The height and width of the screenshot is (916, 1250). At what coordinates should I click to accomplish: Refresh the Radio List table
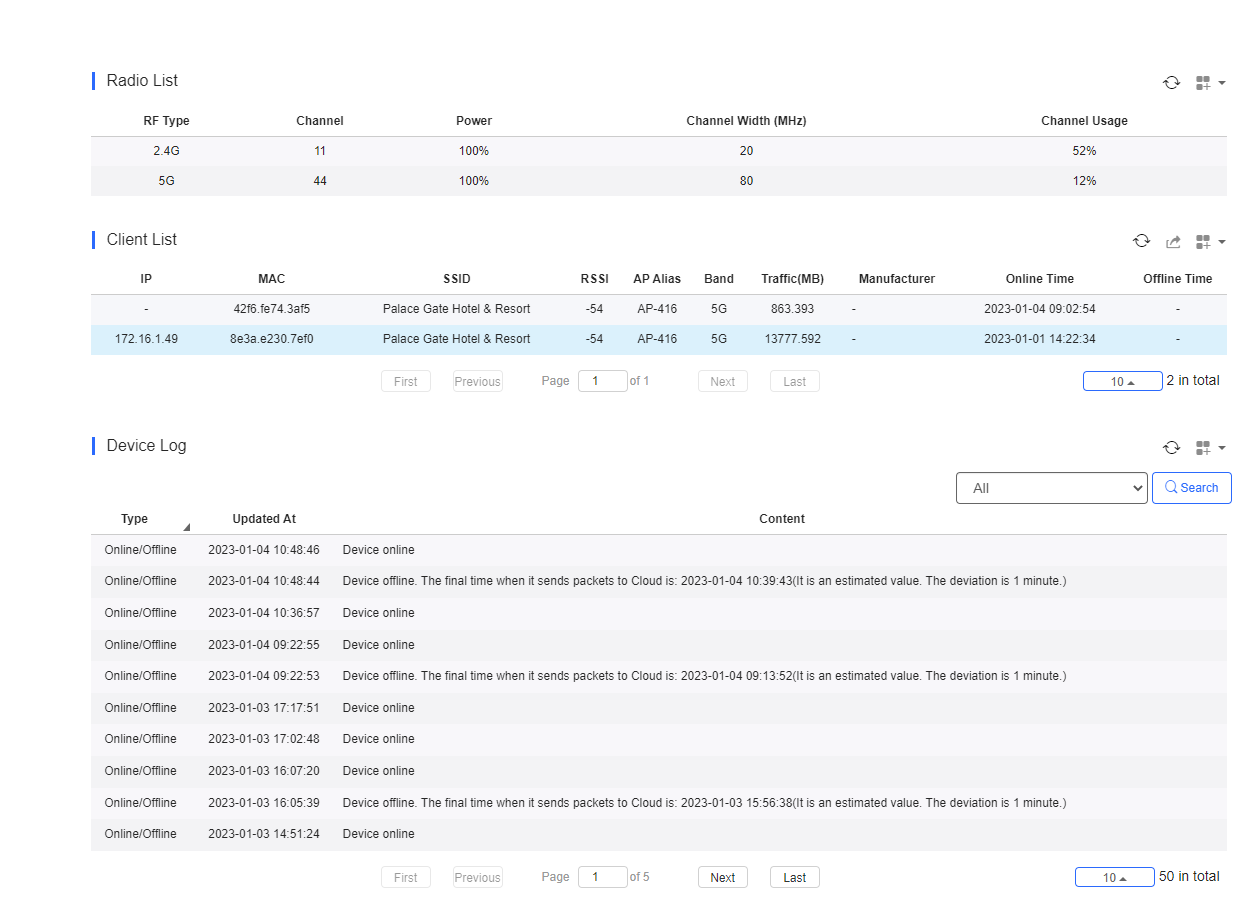coord(1171,83)
